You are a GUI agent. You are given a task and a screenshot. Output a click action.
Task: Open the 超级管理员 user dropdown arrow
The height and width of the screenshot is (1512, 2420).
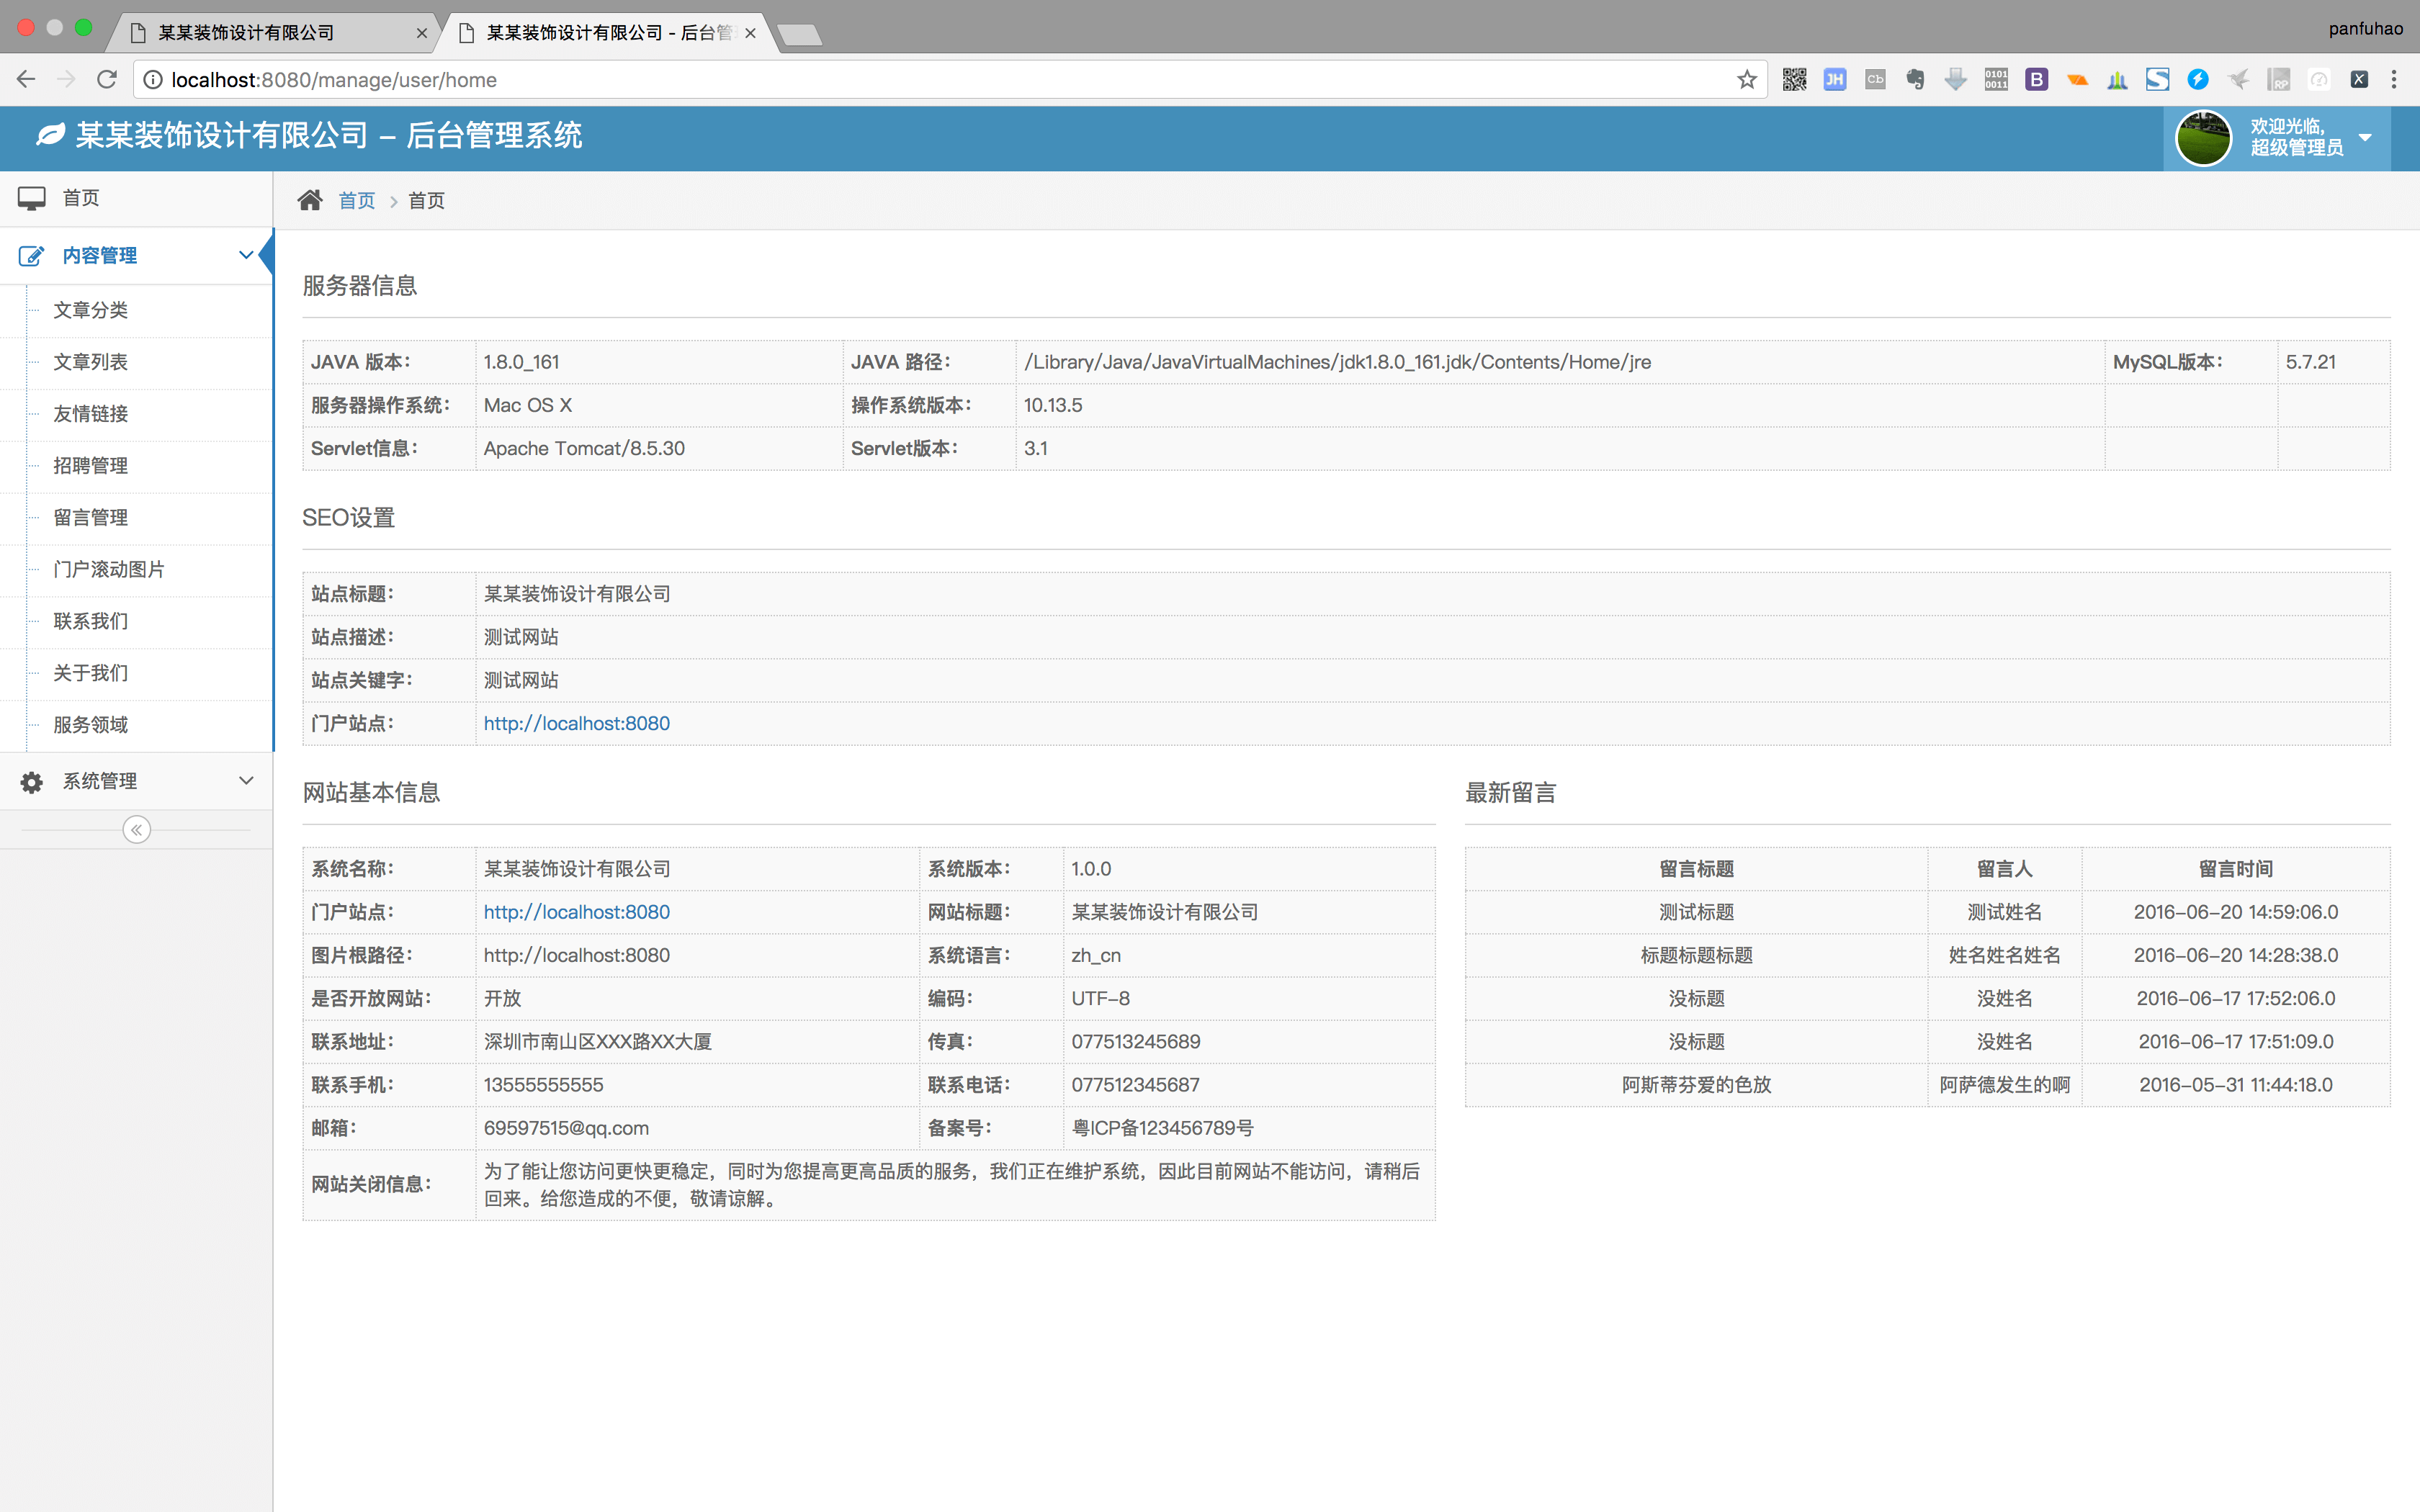pyautogui.click(x=2365, y=138)
